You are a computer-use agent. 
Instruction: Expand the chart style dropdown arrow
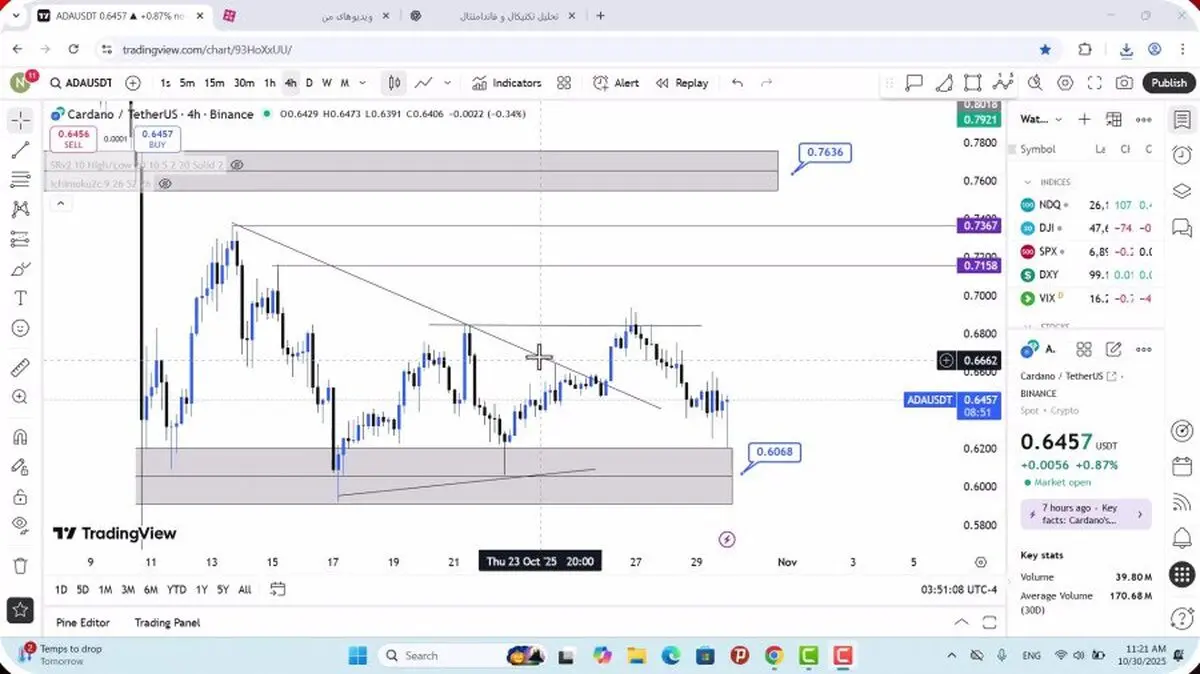click(447, 83)
